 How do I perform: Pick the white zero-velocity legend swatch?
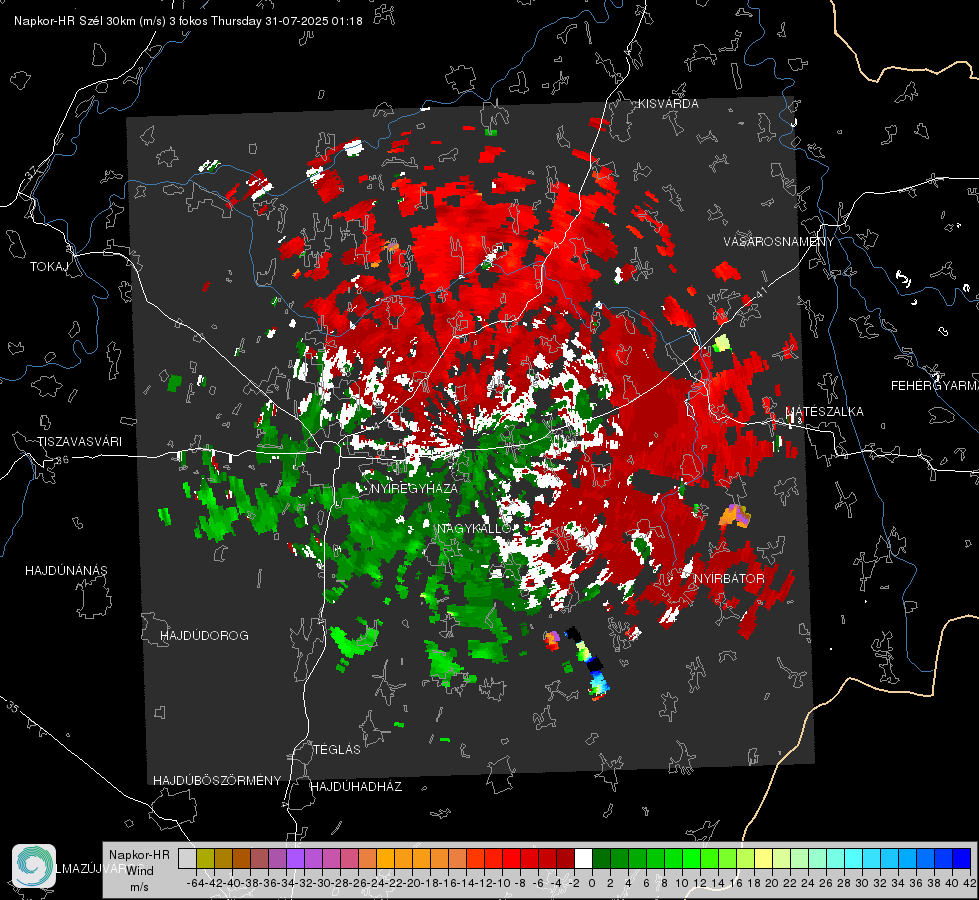point(583,859)
